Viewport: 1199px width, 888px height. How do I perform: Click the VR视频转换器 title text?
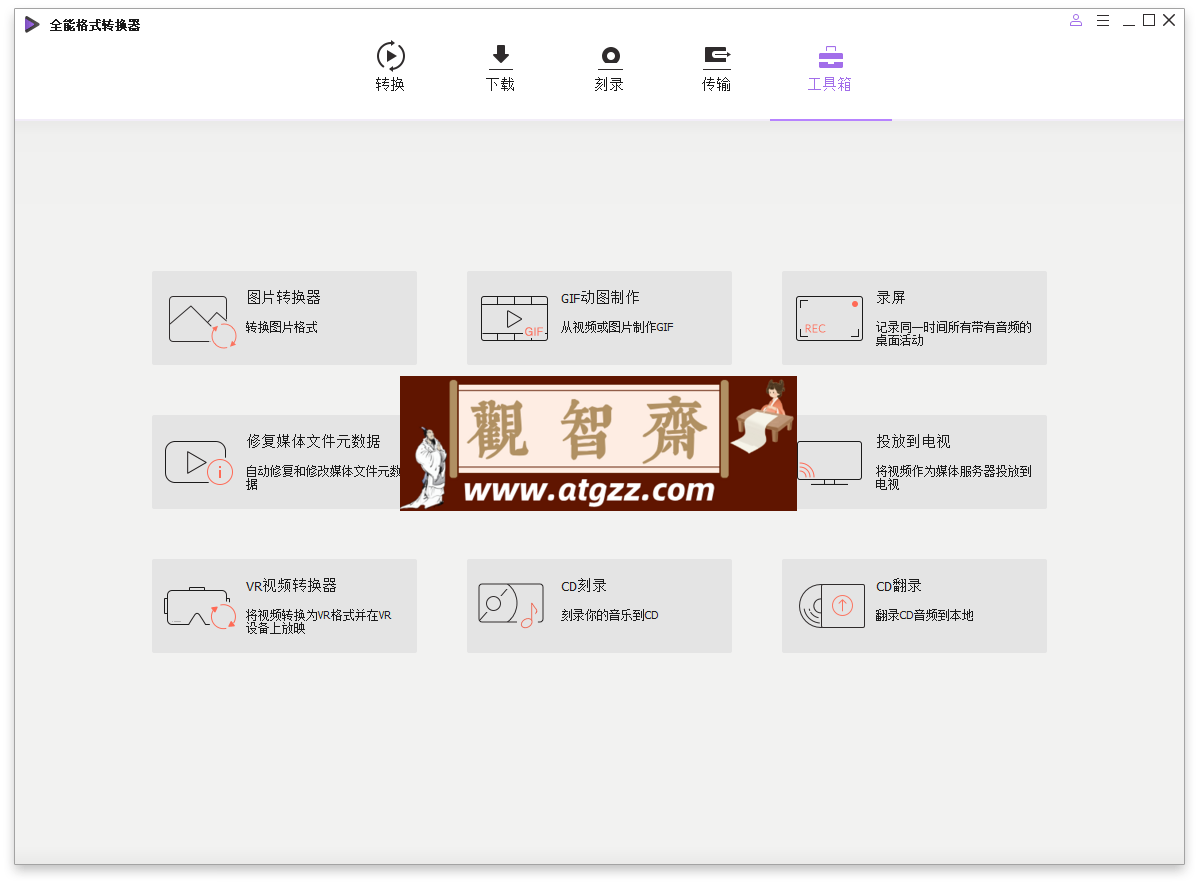pos(291,585)
